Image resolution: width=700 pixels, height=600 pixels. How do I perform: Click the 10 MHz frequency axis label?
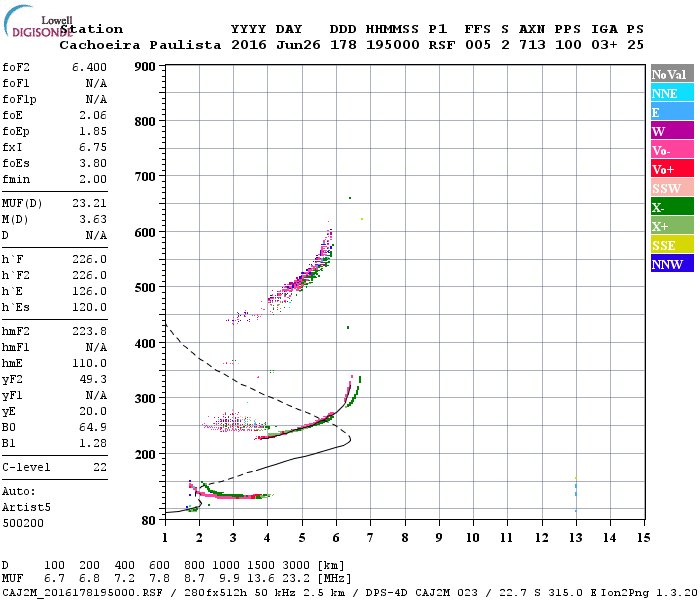click(x=473, y=538)
